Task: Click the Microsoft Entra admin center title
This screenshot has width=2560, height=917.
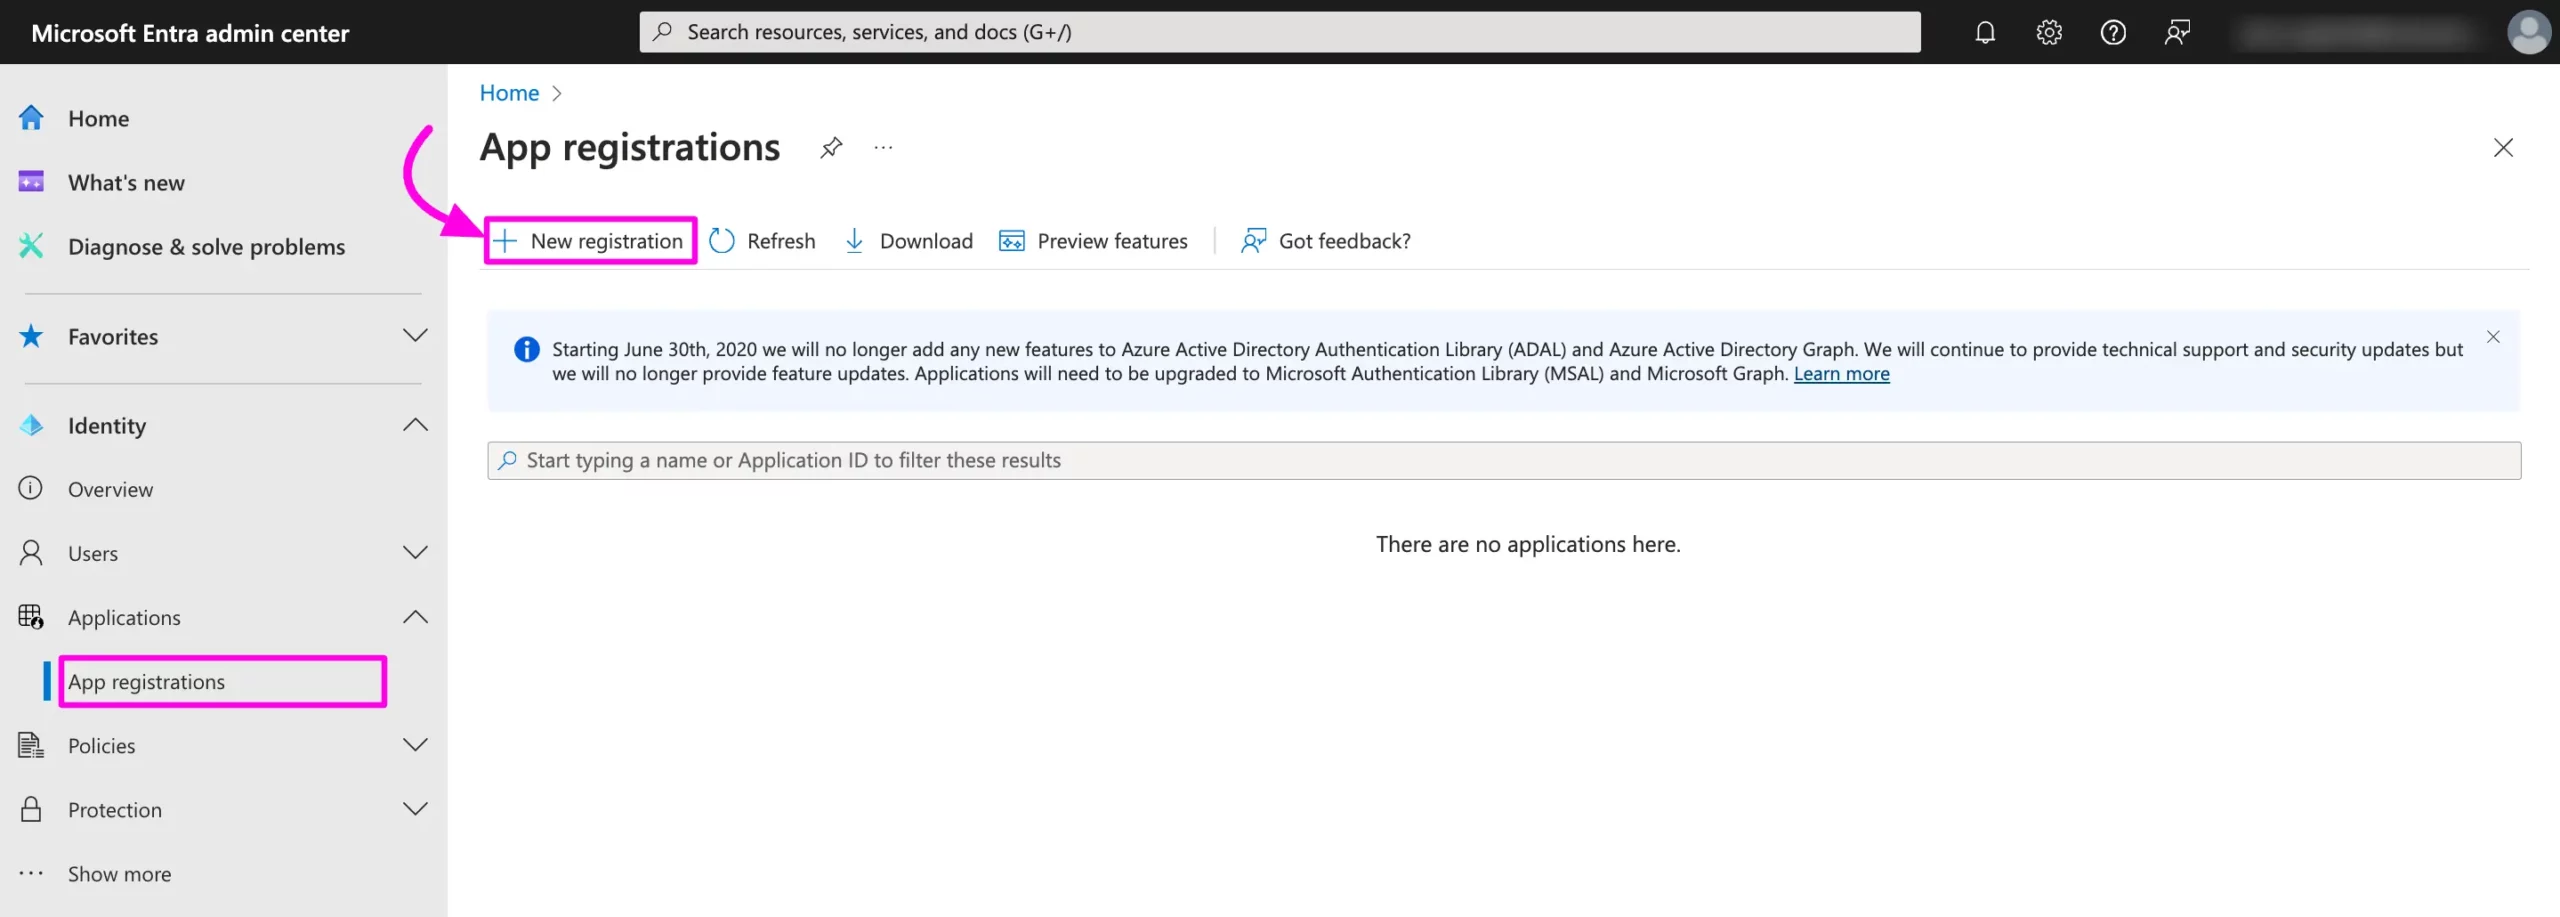Action: (190, 33)
